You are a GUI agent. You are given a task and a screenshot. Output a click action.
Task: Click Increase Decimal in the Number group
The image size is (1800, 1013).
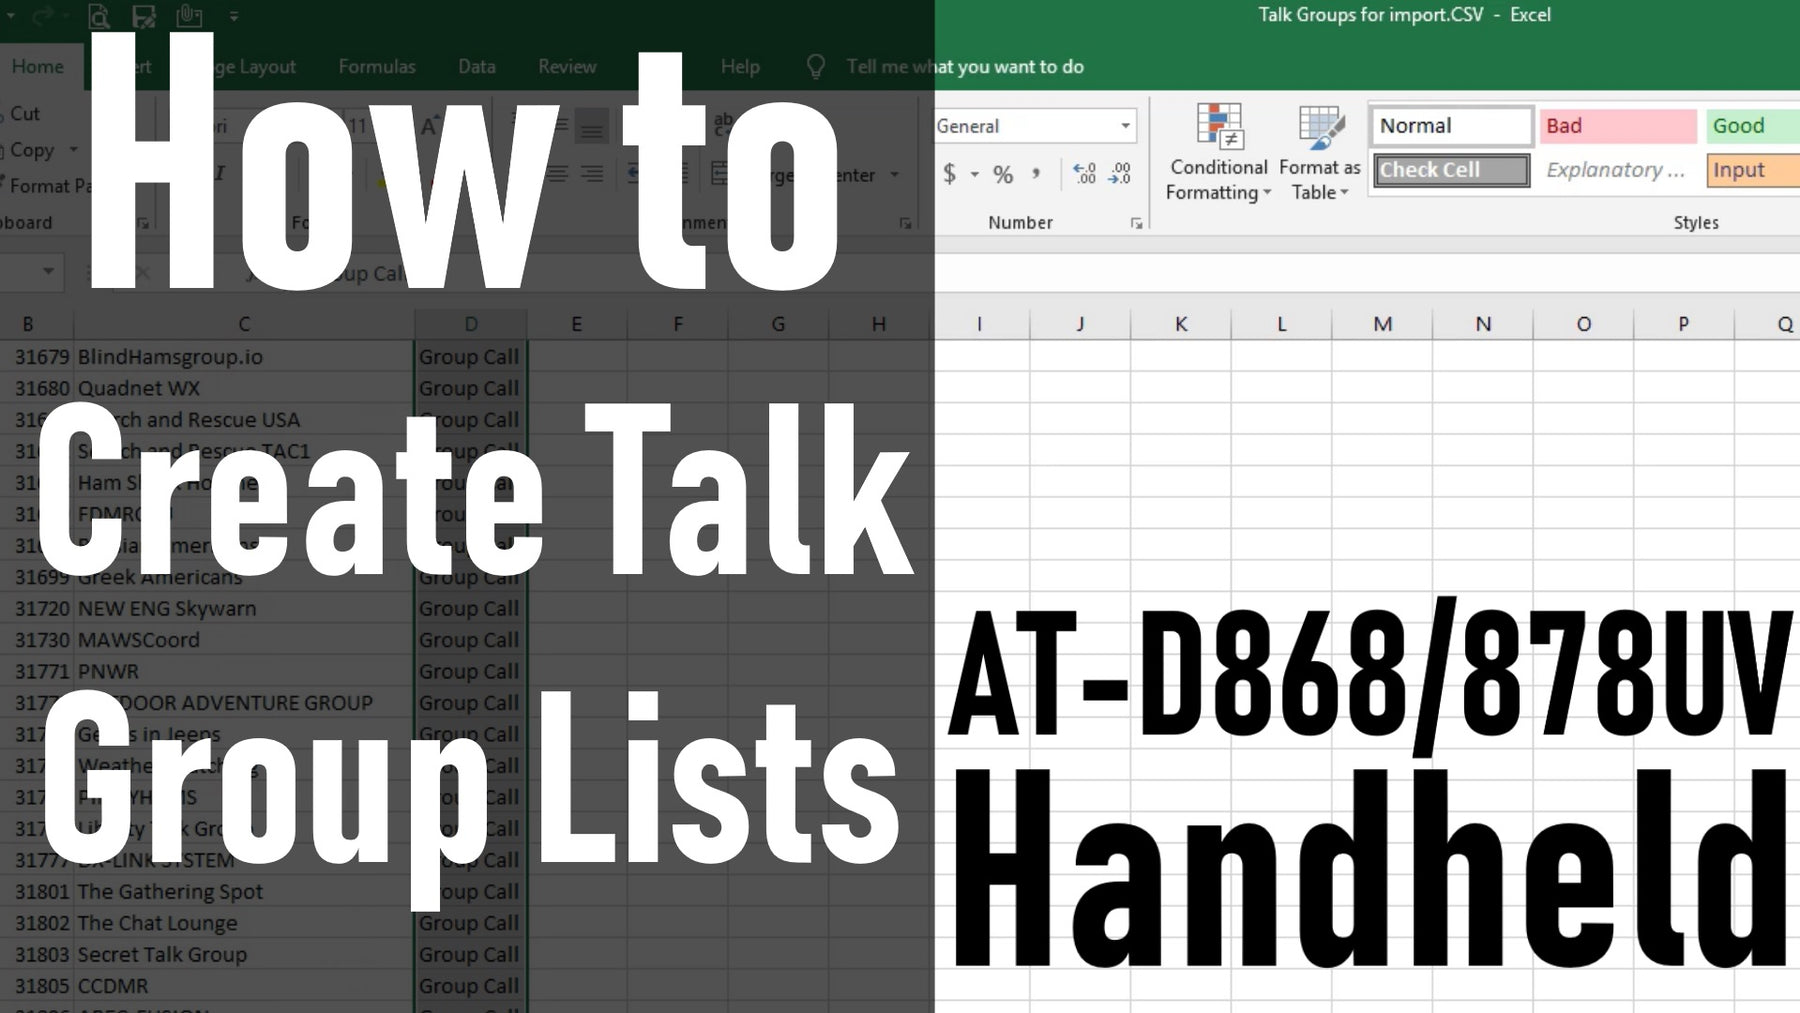coord(1084,174)
